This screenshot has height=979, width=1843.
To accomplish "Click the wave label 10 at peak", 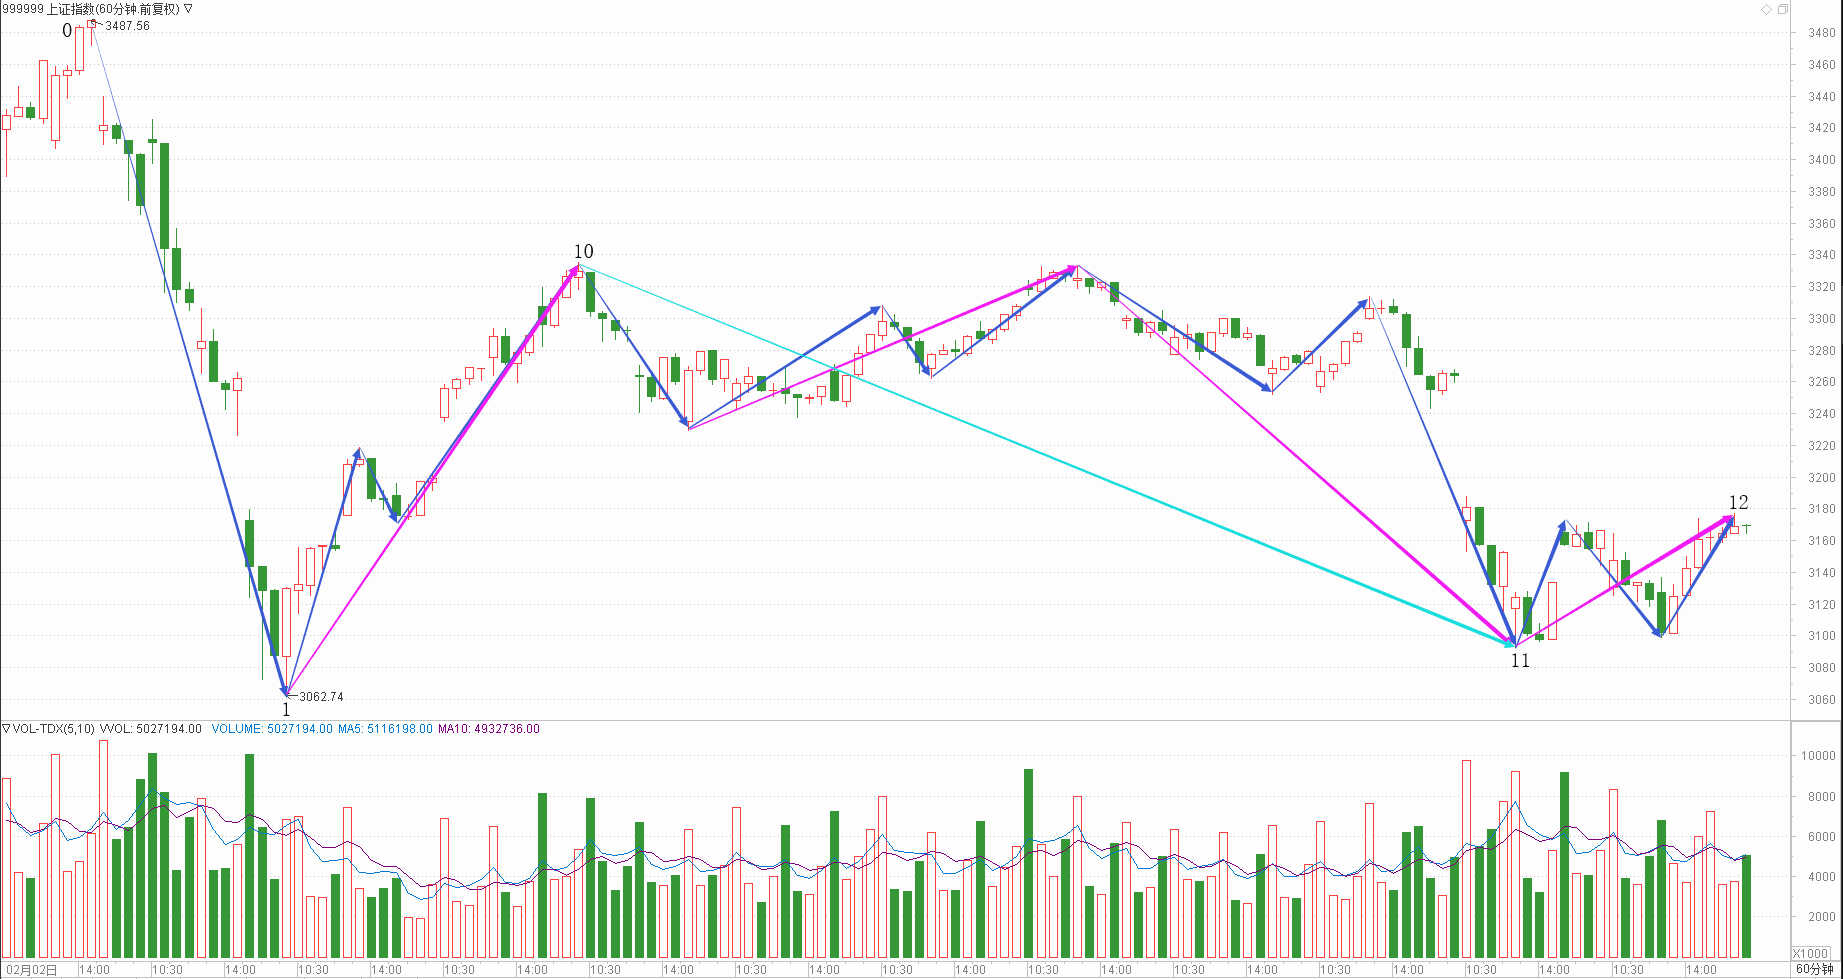I will [x=583, y=252].
